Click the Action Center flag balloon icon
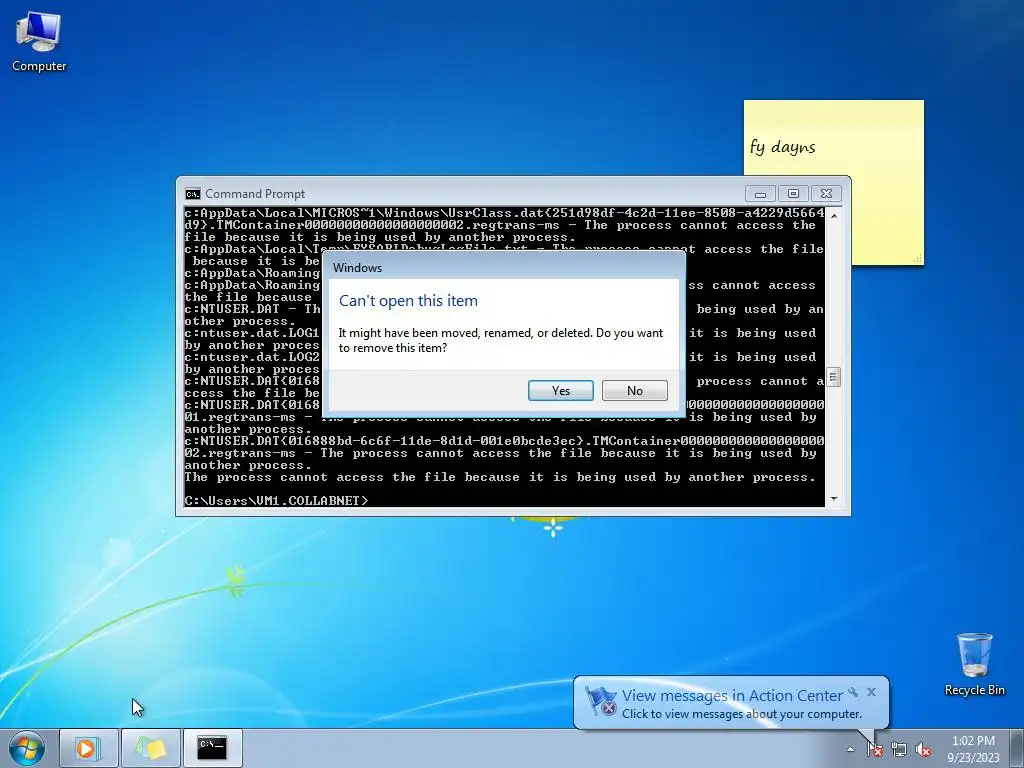1024x768 pixels. 600,702
